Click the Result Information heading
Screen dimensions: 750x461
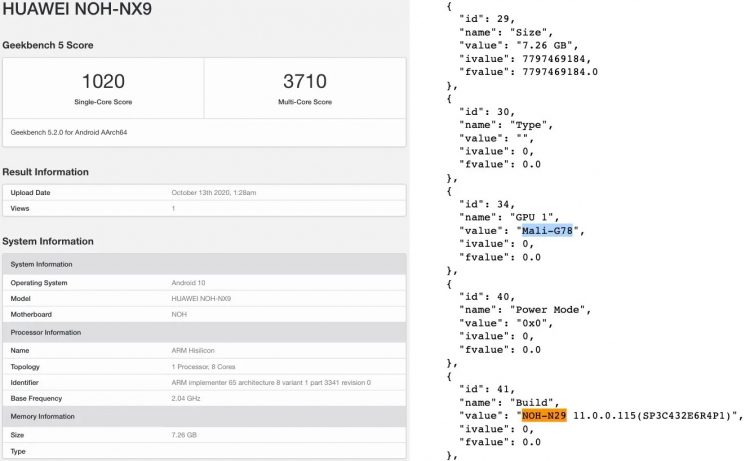45,172
